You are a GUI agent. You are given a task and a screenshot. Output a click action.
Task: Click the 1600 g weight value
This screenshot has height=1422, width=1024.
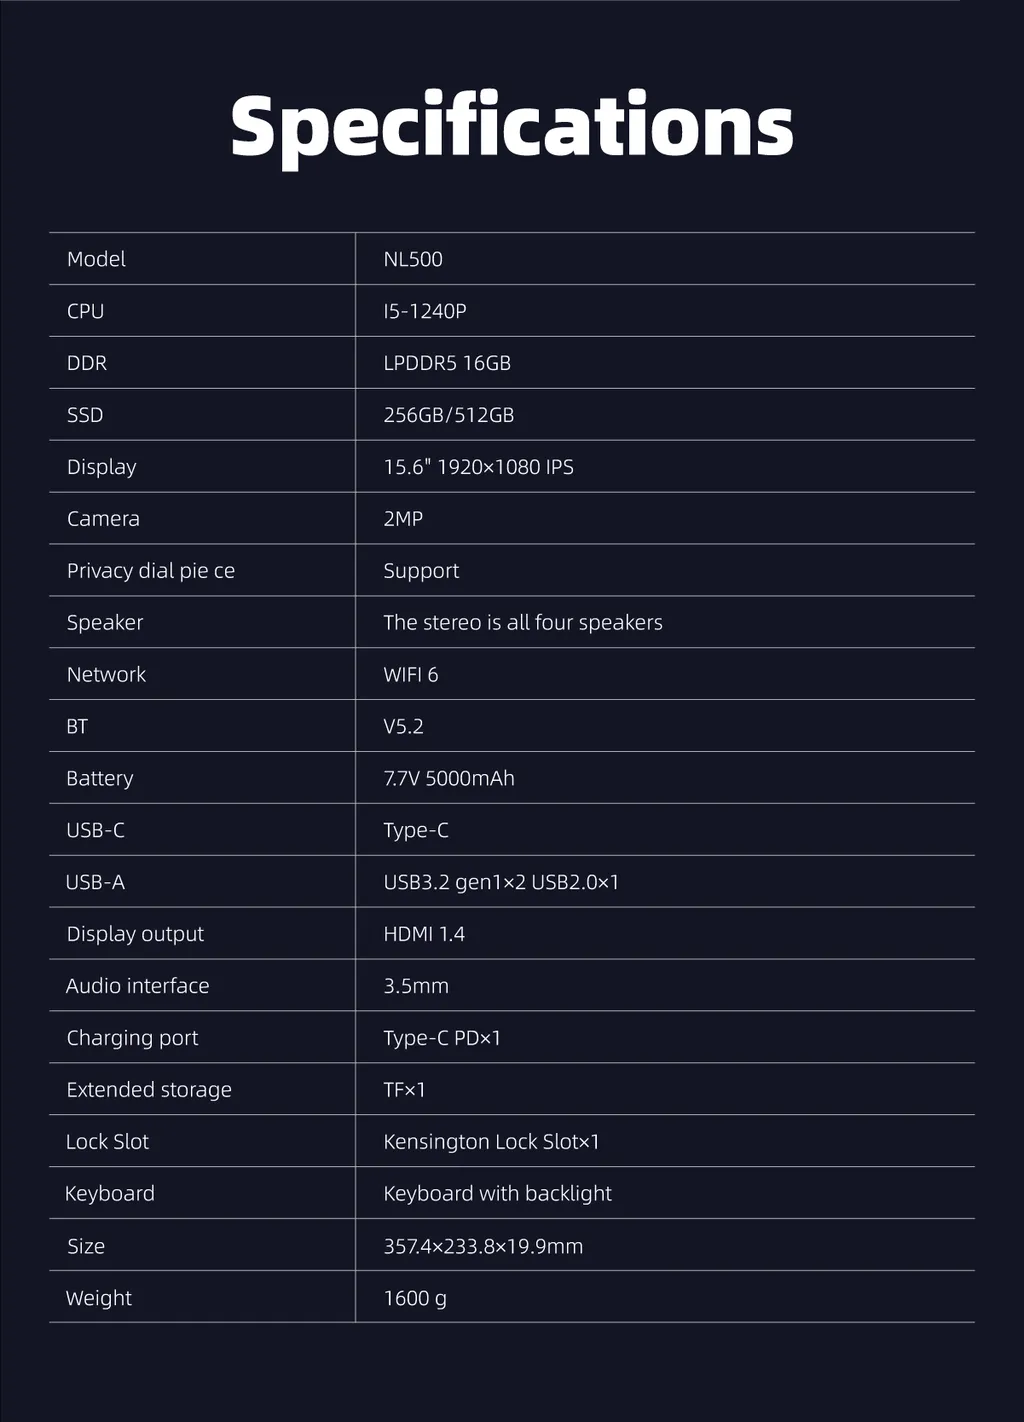415,1298
